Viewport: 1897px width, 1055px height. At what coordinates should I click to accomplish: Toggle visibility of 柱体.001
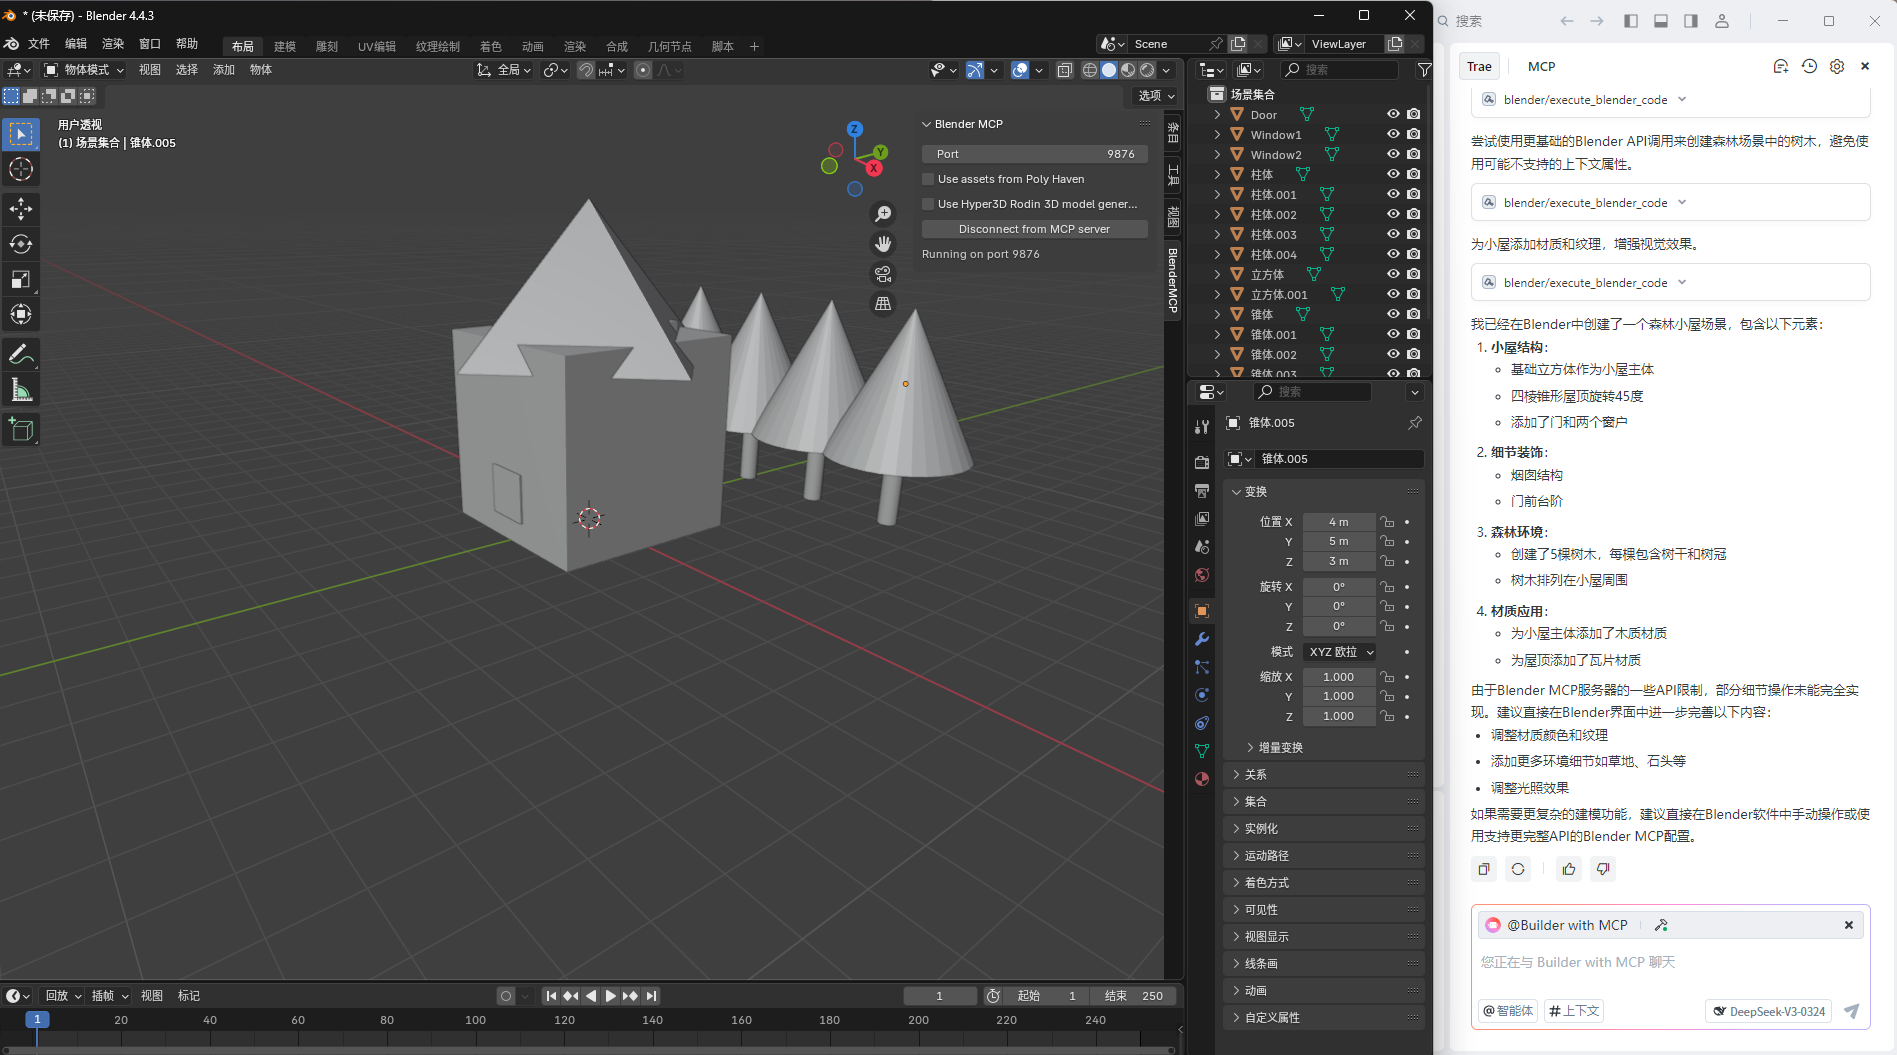click(x=1393, y=194)
